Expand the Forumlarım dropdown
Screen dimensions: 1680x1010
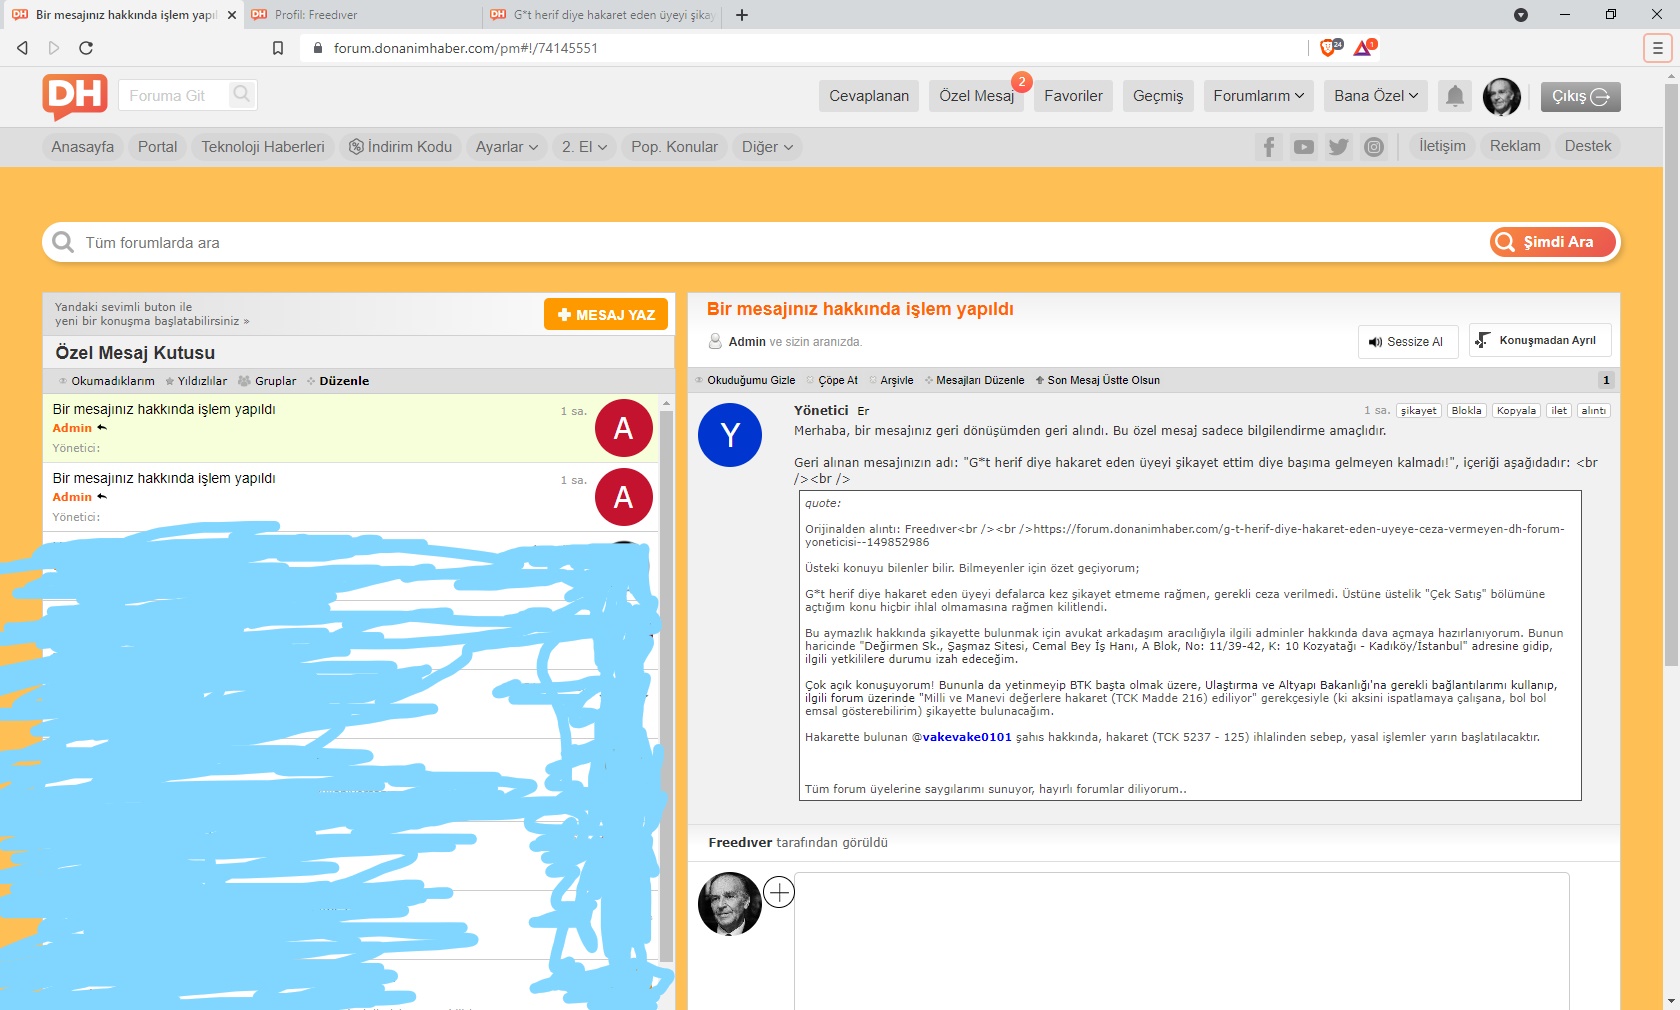[1258, 96]
